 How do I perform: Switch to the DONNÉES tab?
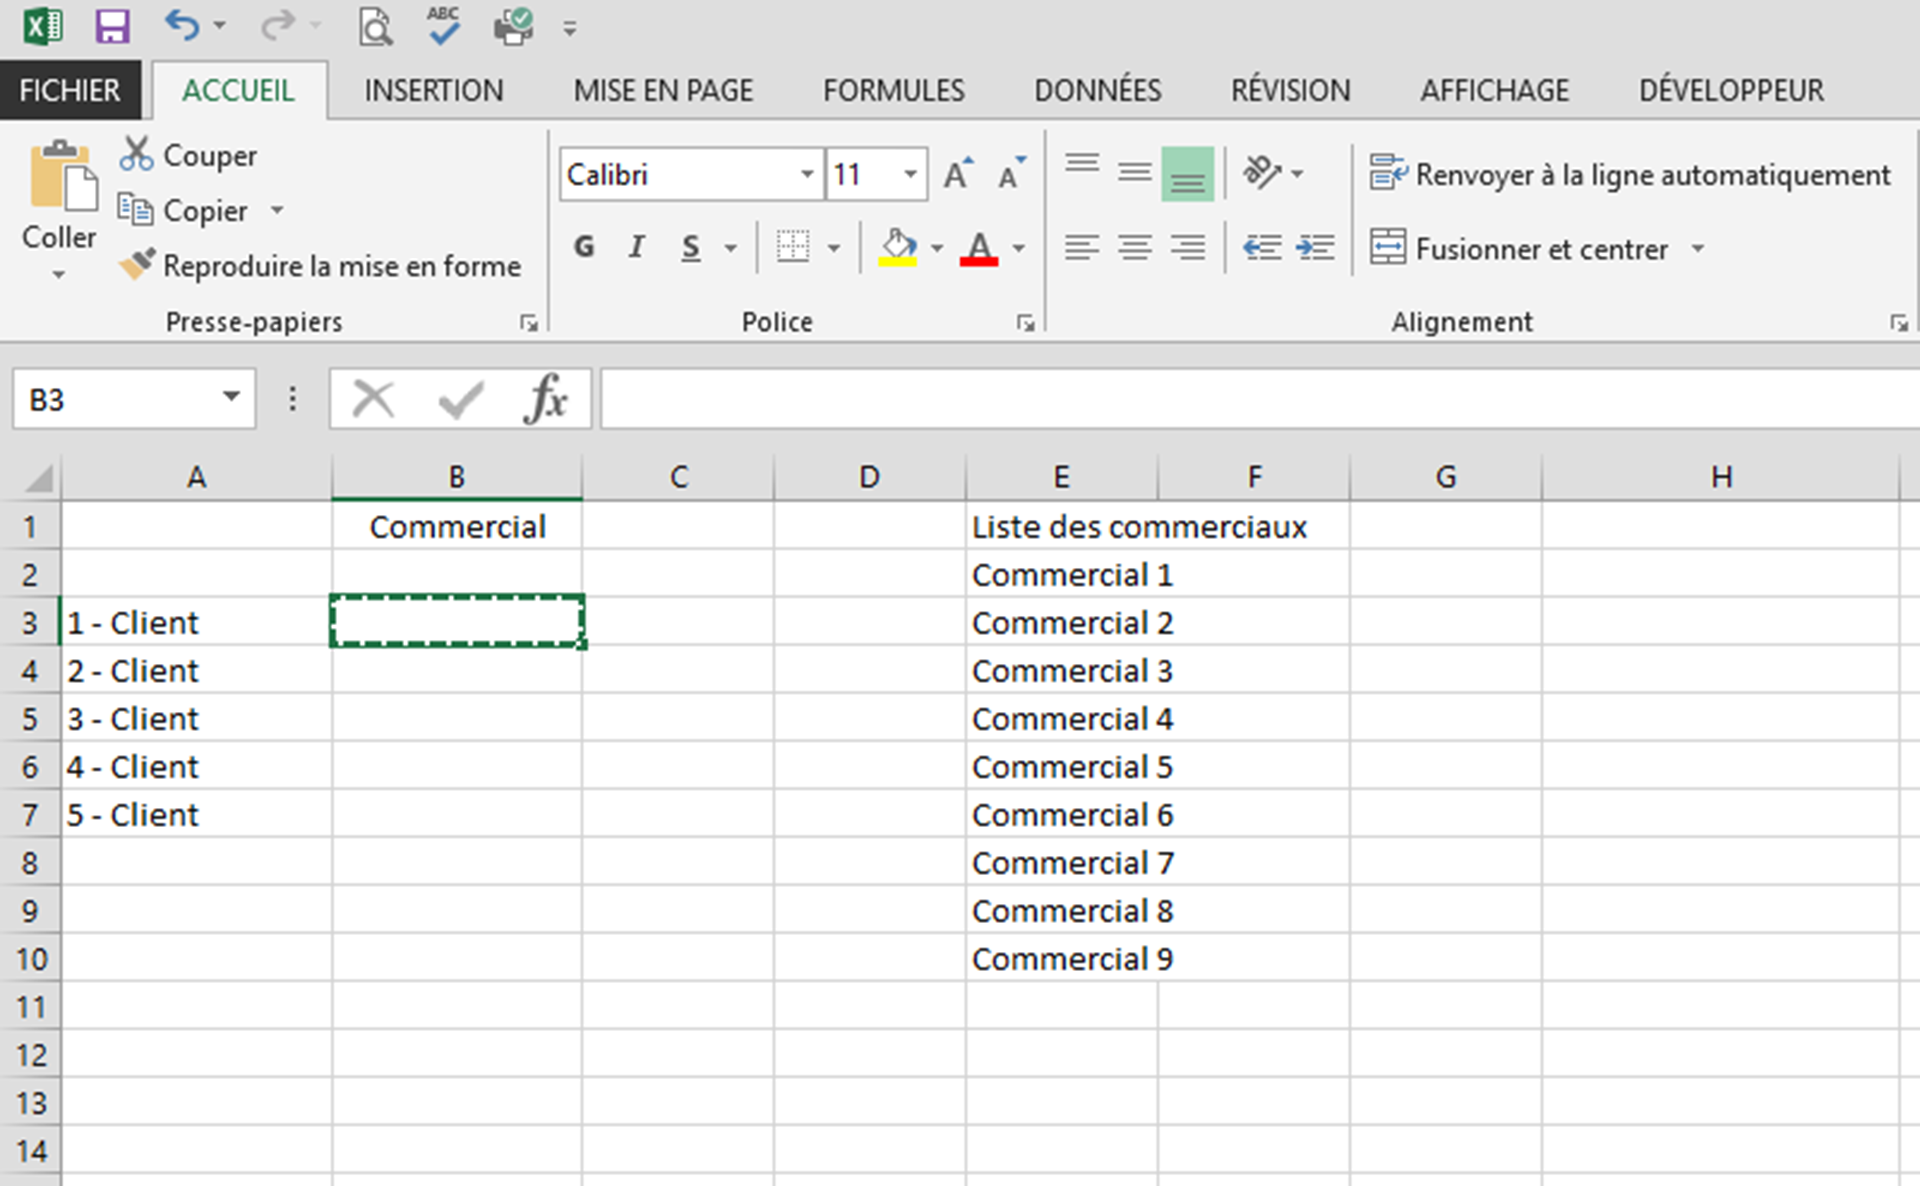(x=1097, y=90)
